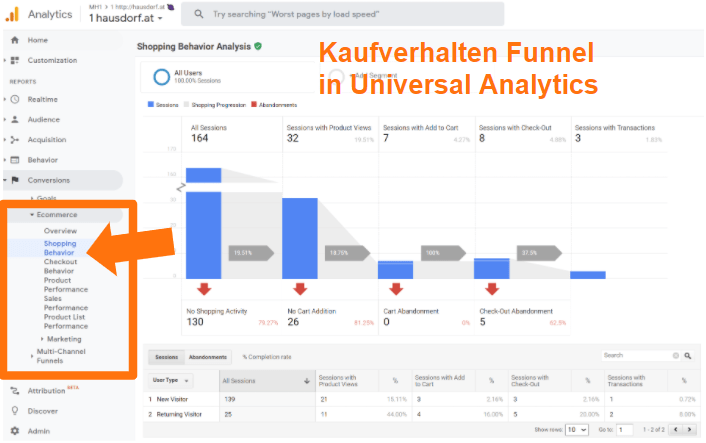Click the Sessions with Product Views bar
This screenshot has height=443, width=706.
(300, 239)
